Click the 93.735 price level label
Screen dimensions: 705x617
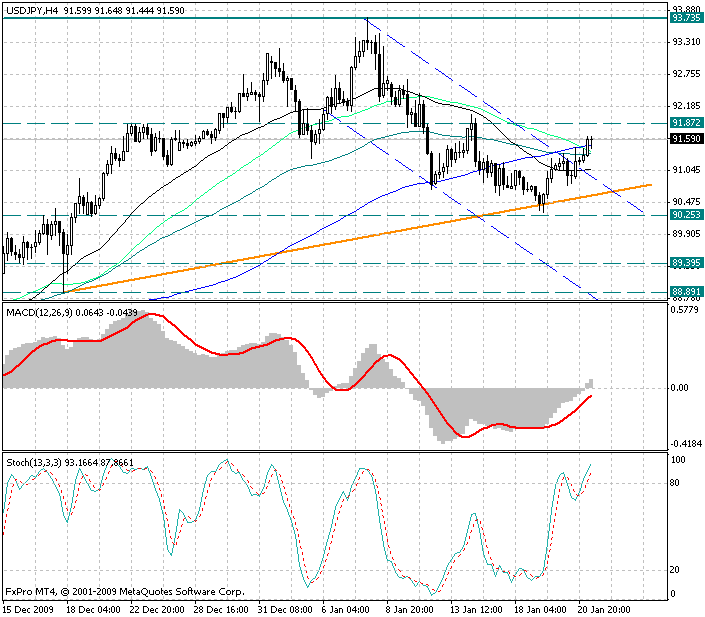(686, 18)
